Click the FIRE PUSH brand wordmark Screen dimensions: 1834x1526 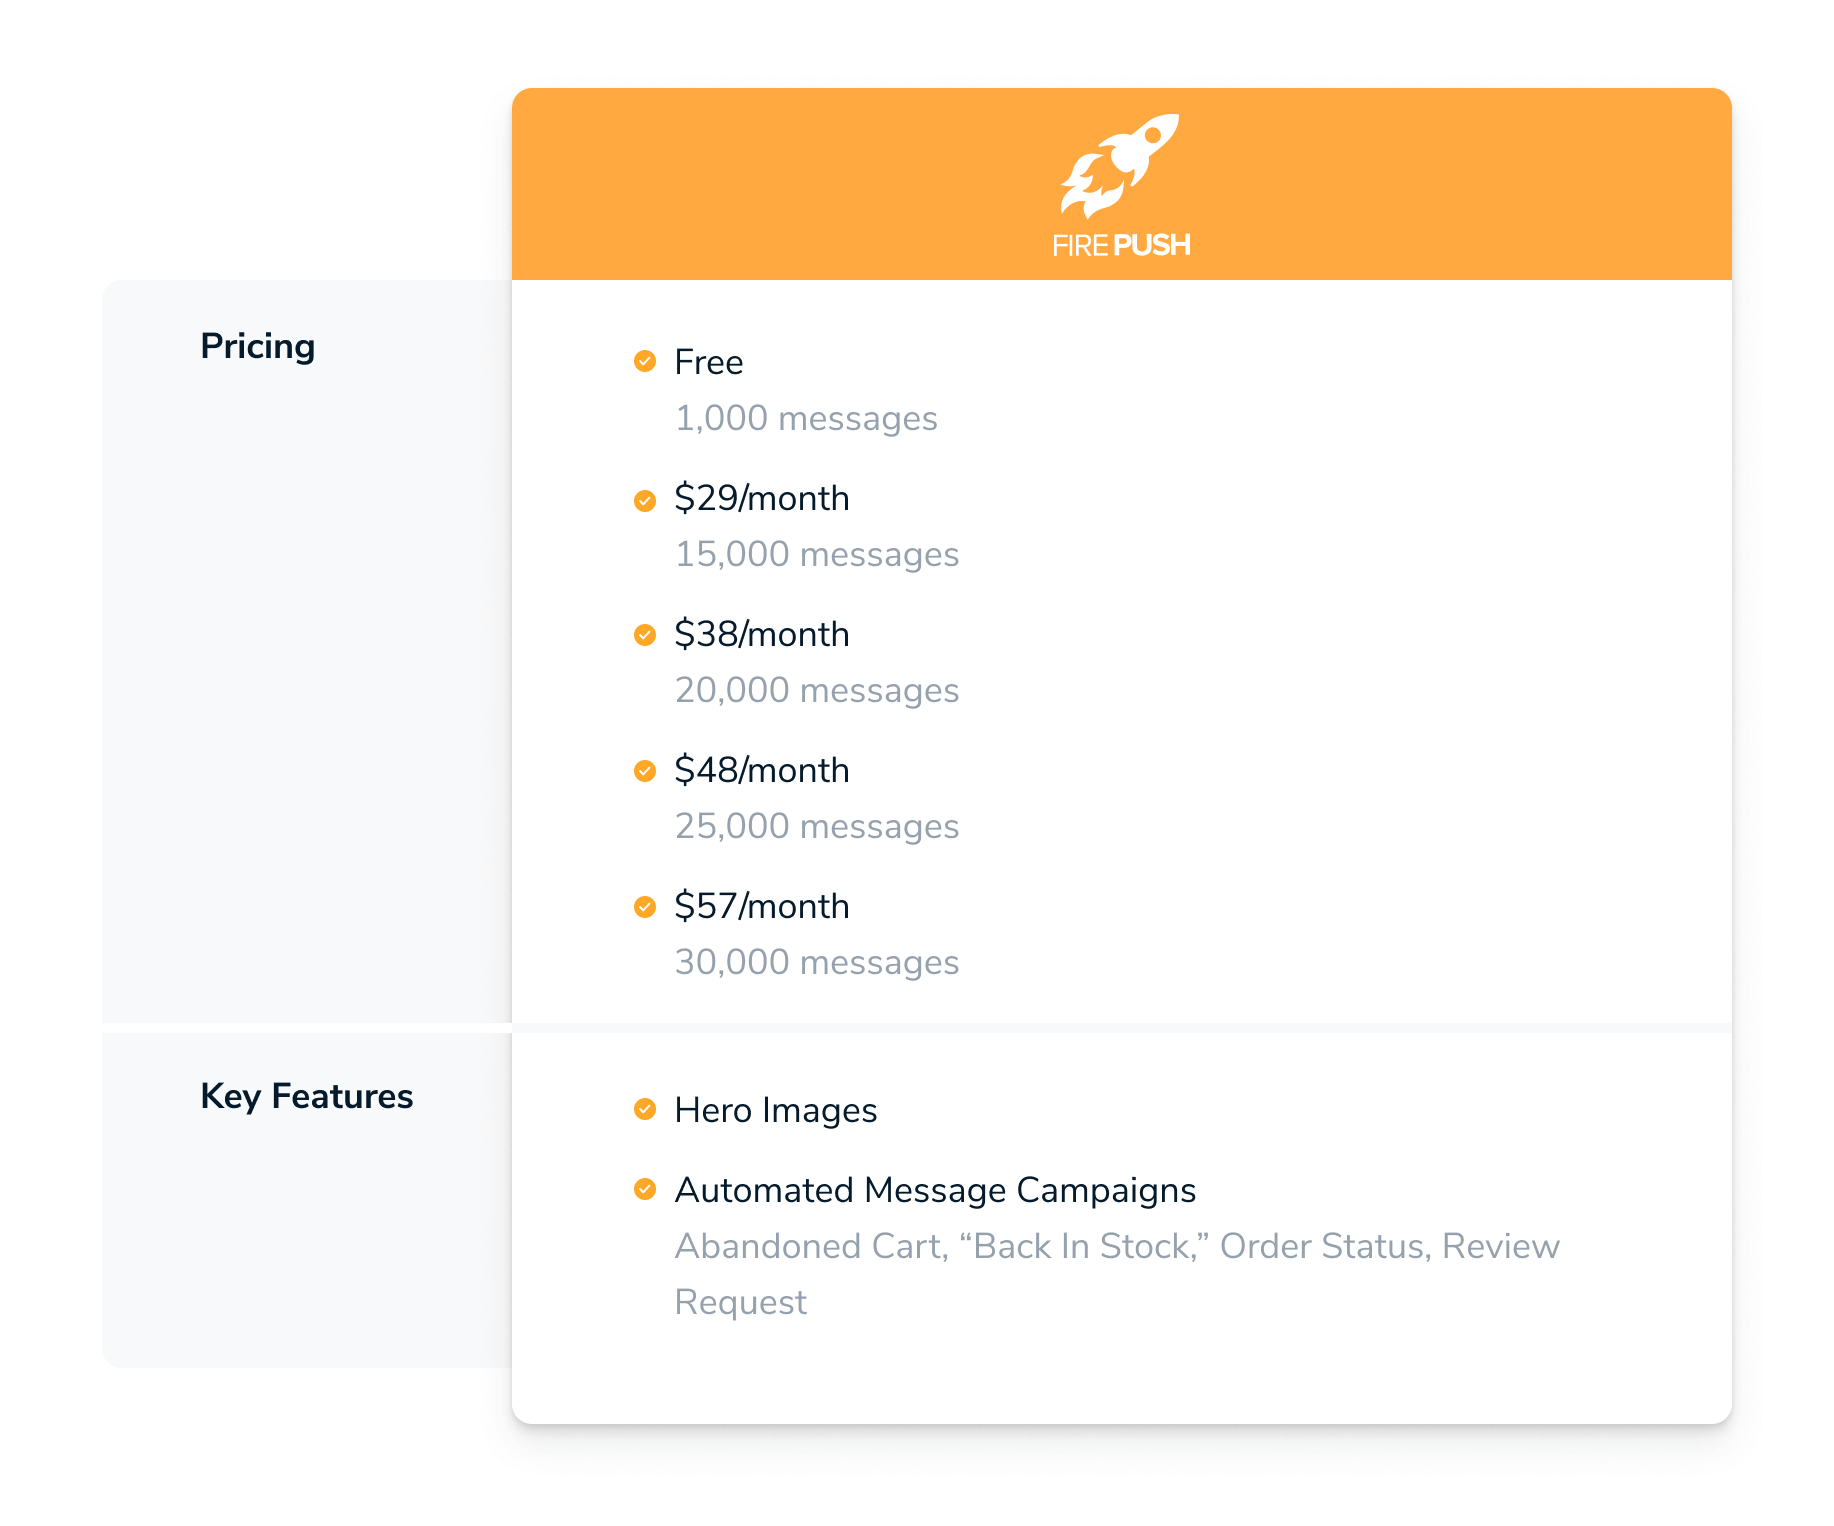[1121, 245]
